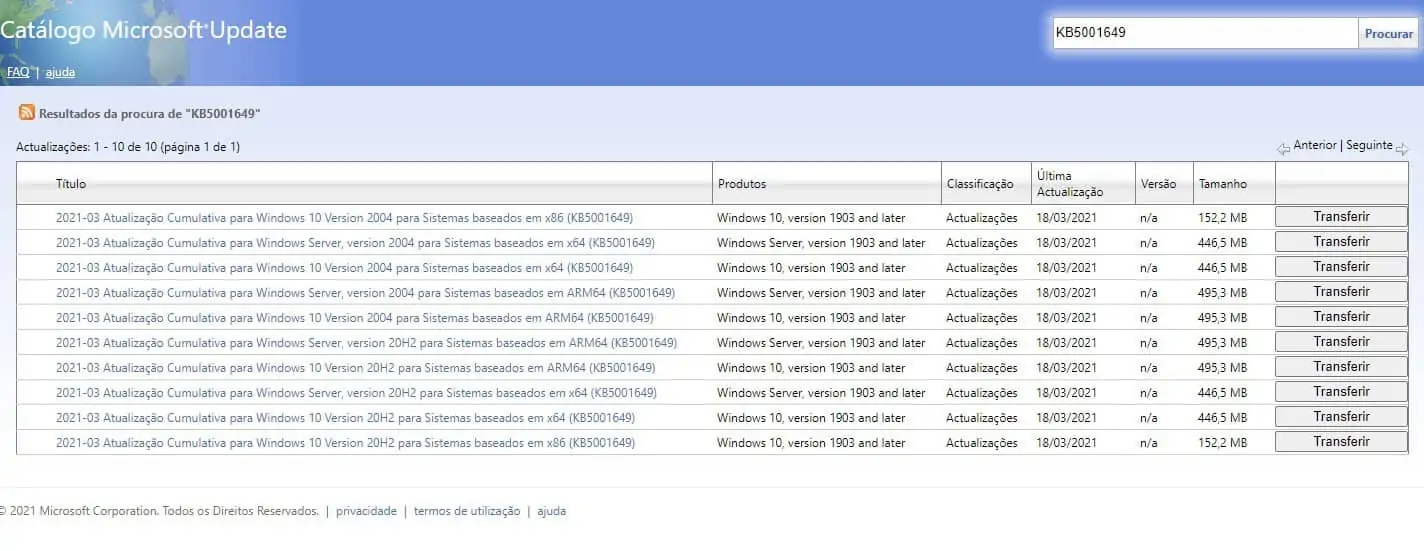Image resolution: width=1424 pixels, height=551 pixels.
Task: Click Transferir for Windows 10 2004 x86 update
Action: tap(1341, 216)
